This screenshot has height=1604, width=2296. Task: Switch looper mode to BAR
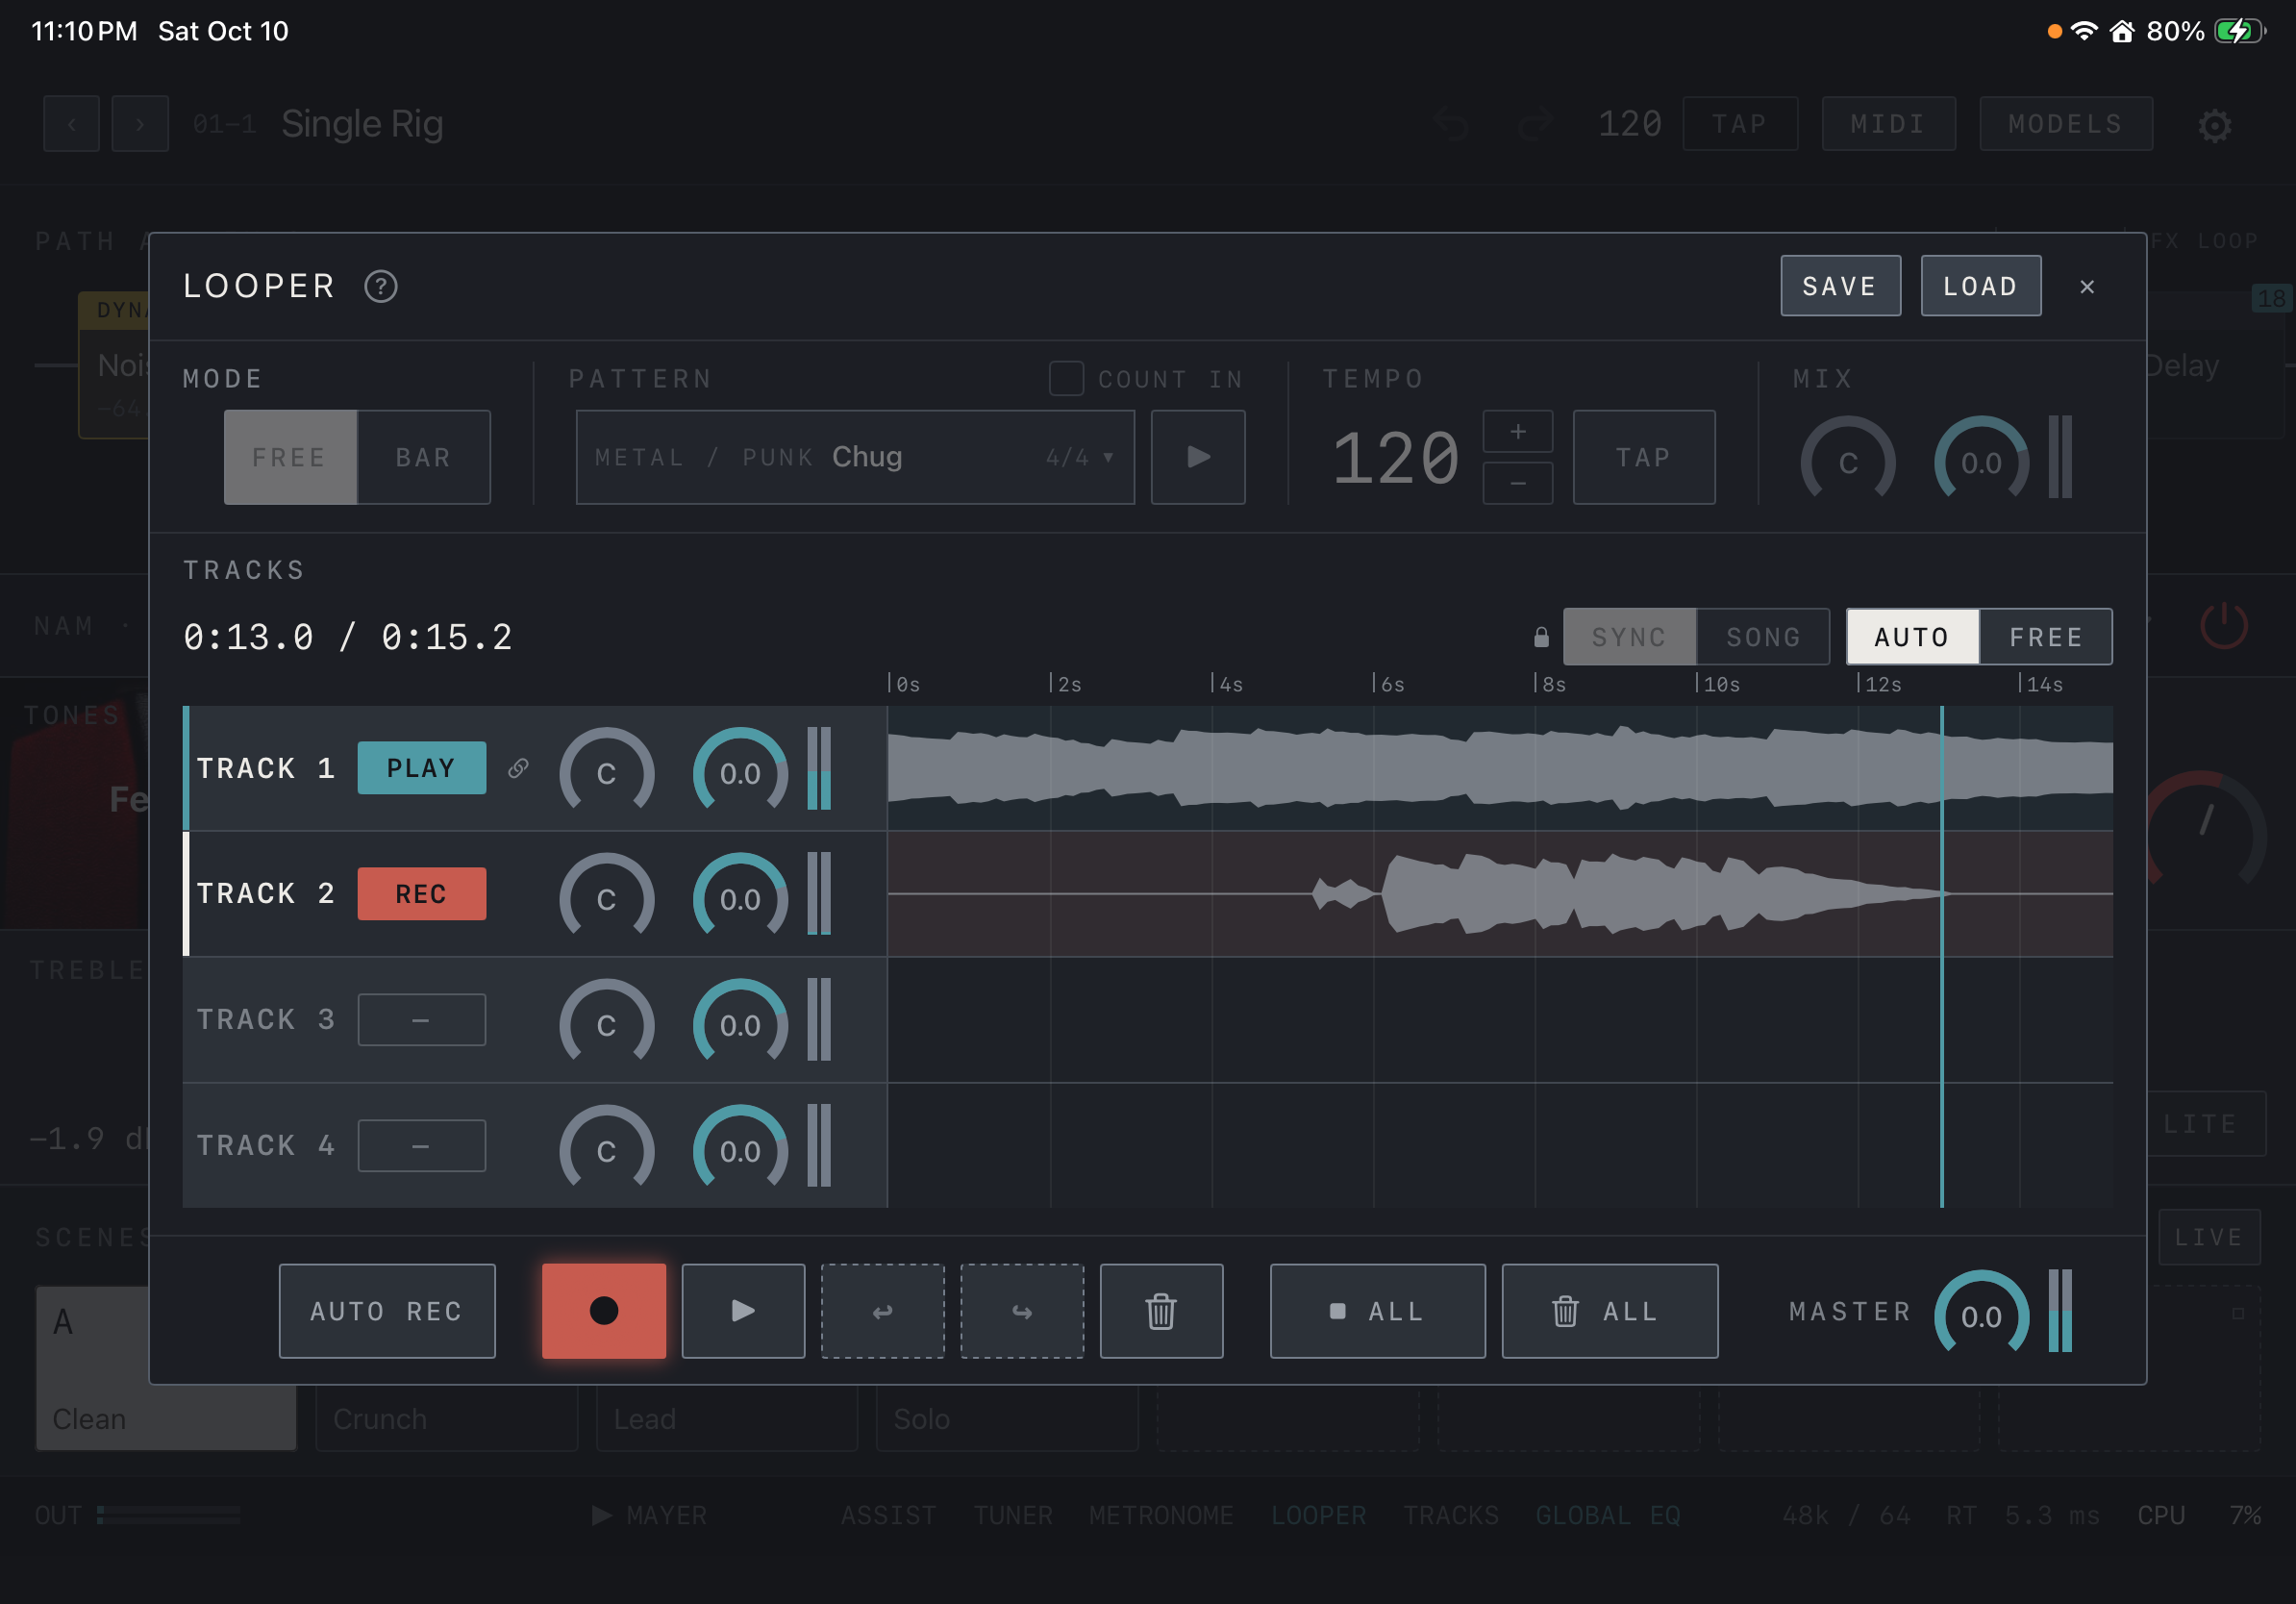click(x=424, y=457)
